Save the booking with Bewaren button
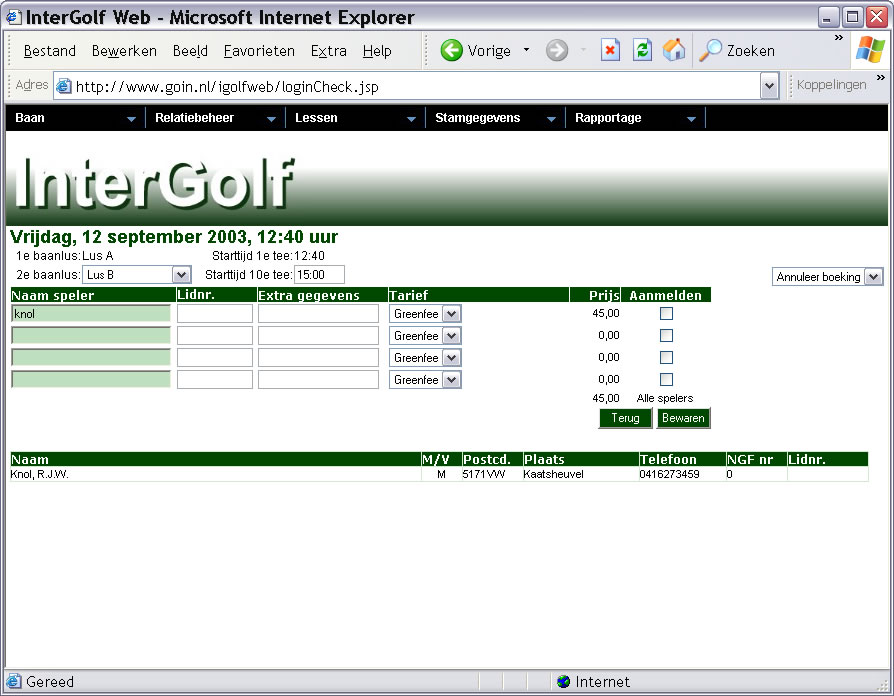The height and width of the screenshot is (696, 894). click(x=683, y=418)
